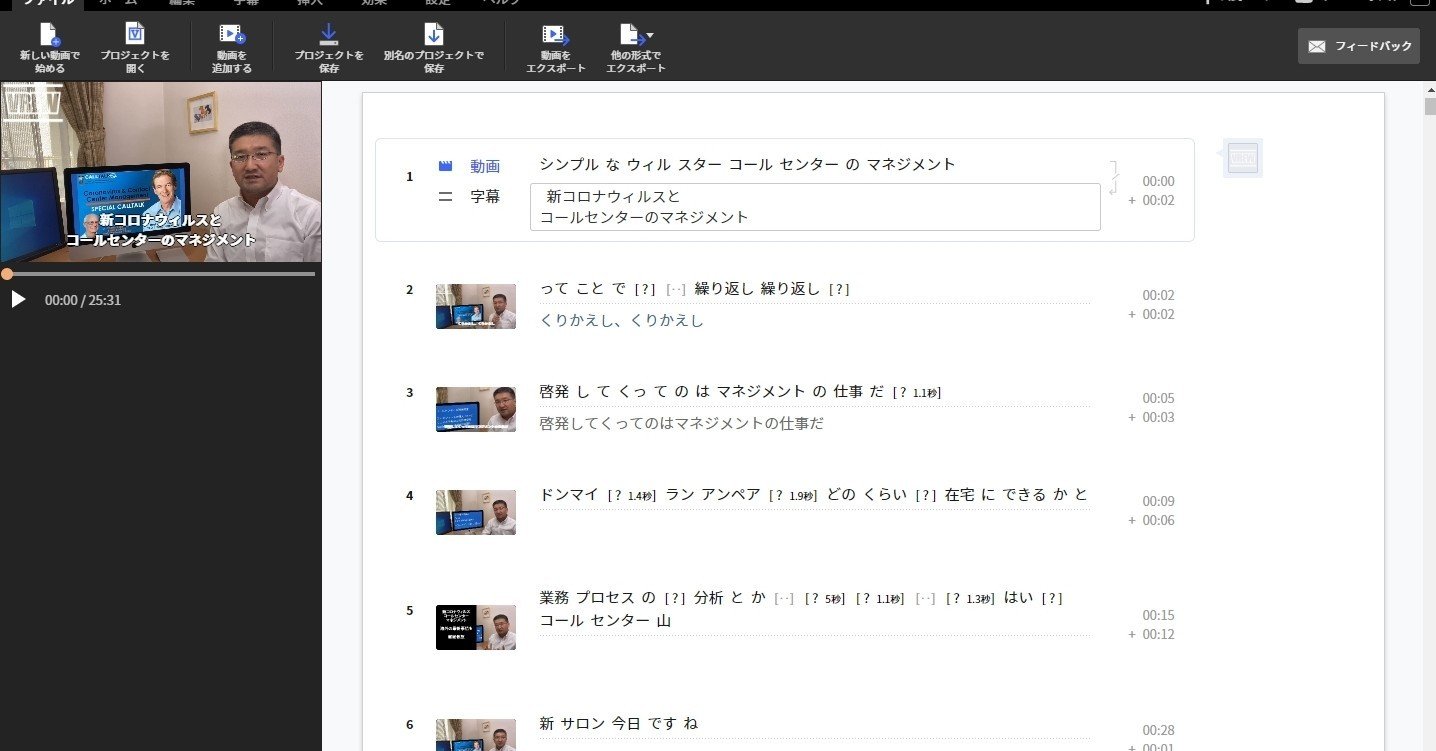
Task: Open a project via プロジェクトを開く icon
Action: tap(135, 40)
